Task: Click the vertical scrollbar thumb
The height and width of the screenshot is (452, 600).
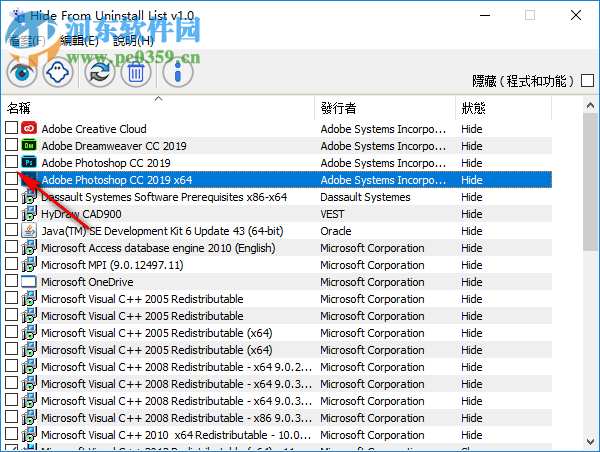Action: click(590, 182)
